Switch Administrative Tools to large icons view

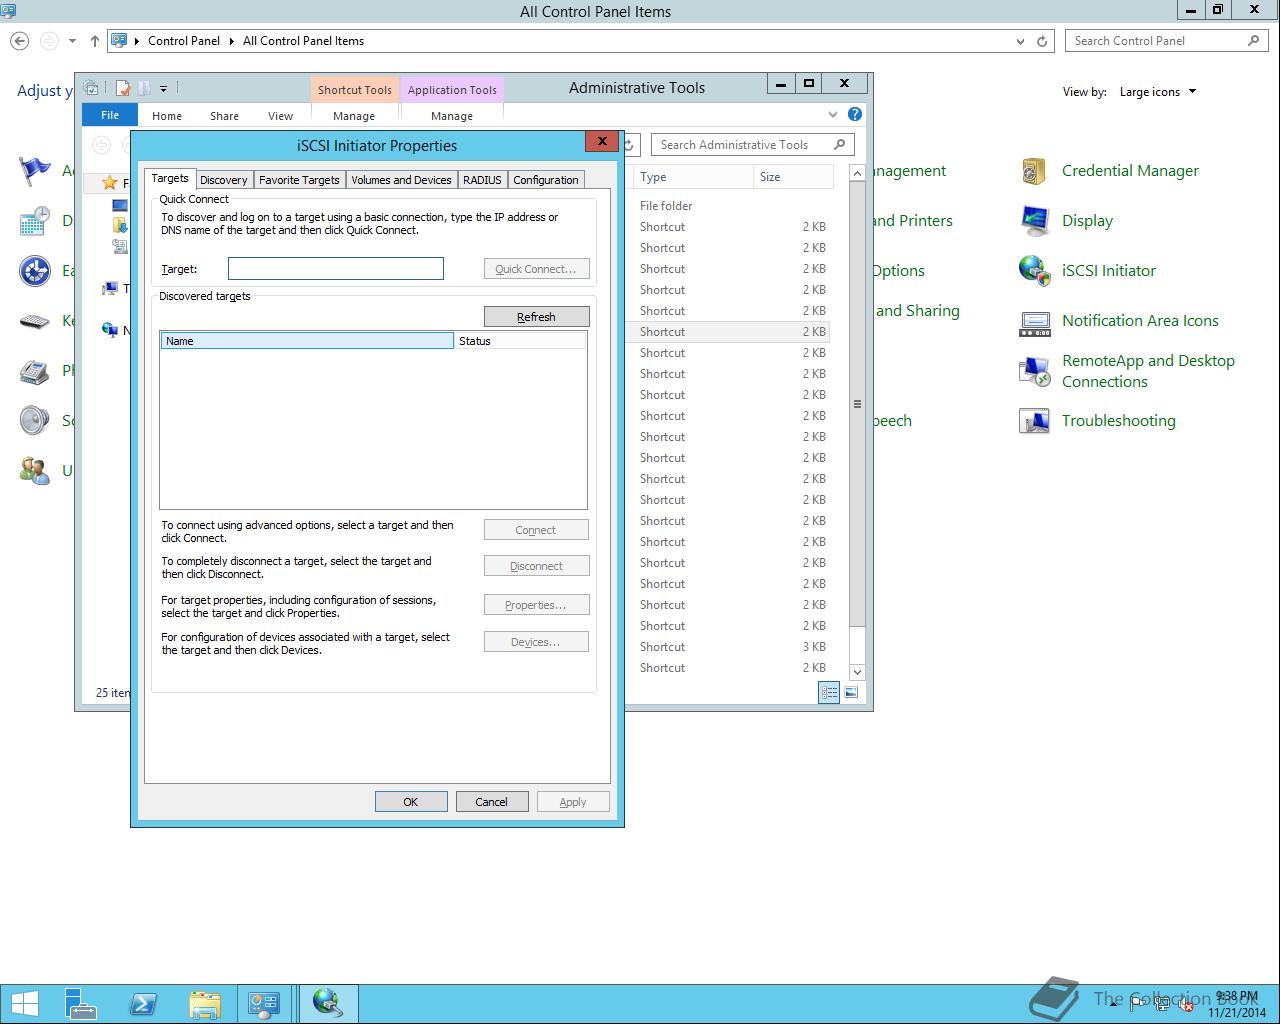(851, 692)
